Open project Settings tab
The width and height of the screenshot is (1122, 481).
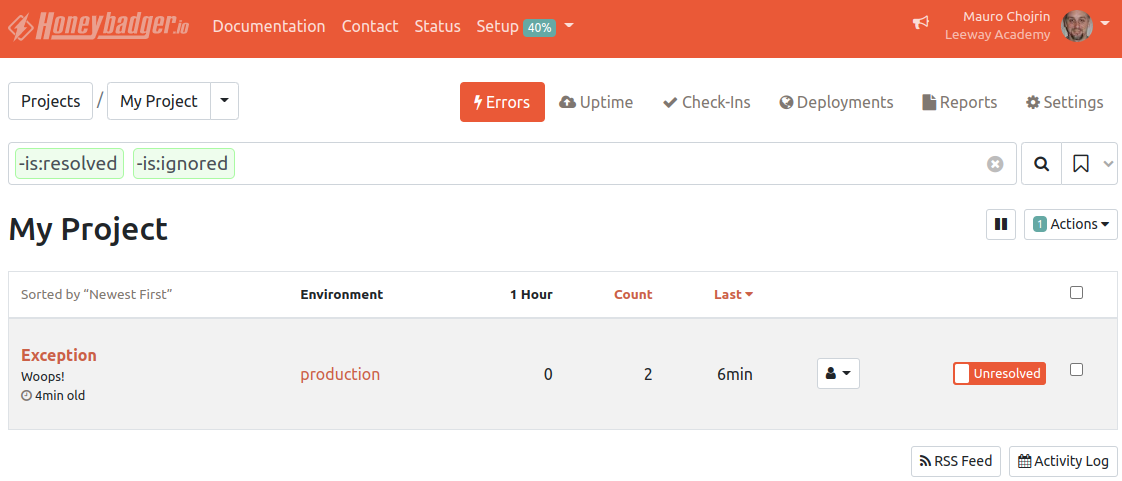click(1065, 102)
